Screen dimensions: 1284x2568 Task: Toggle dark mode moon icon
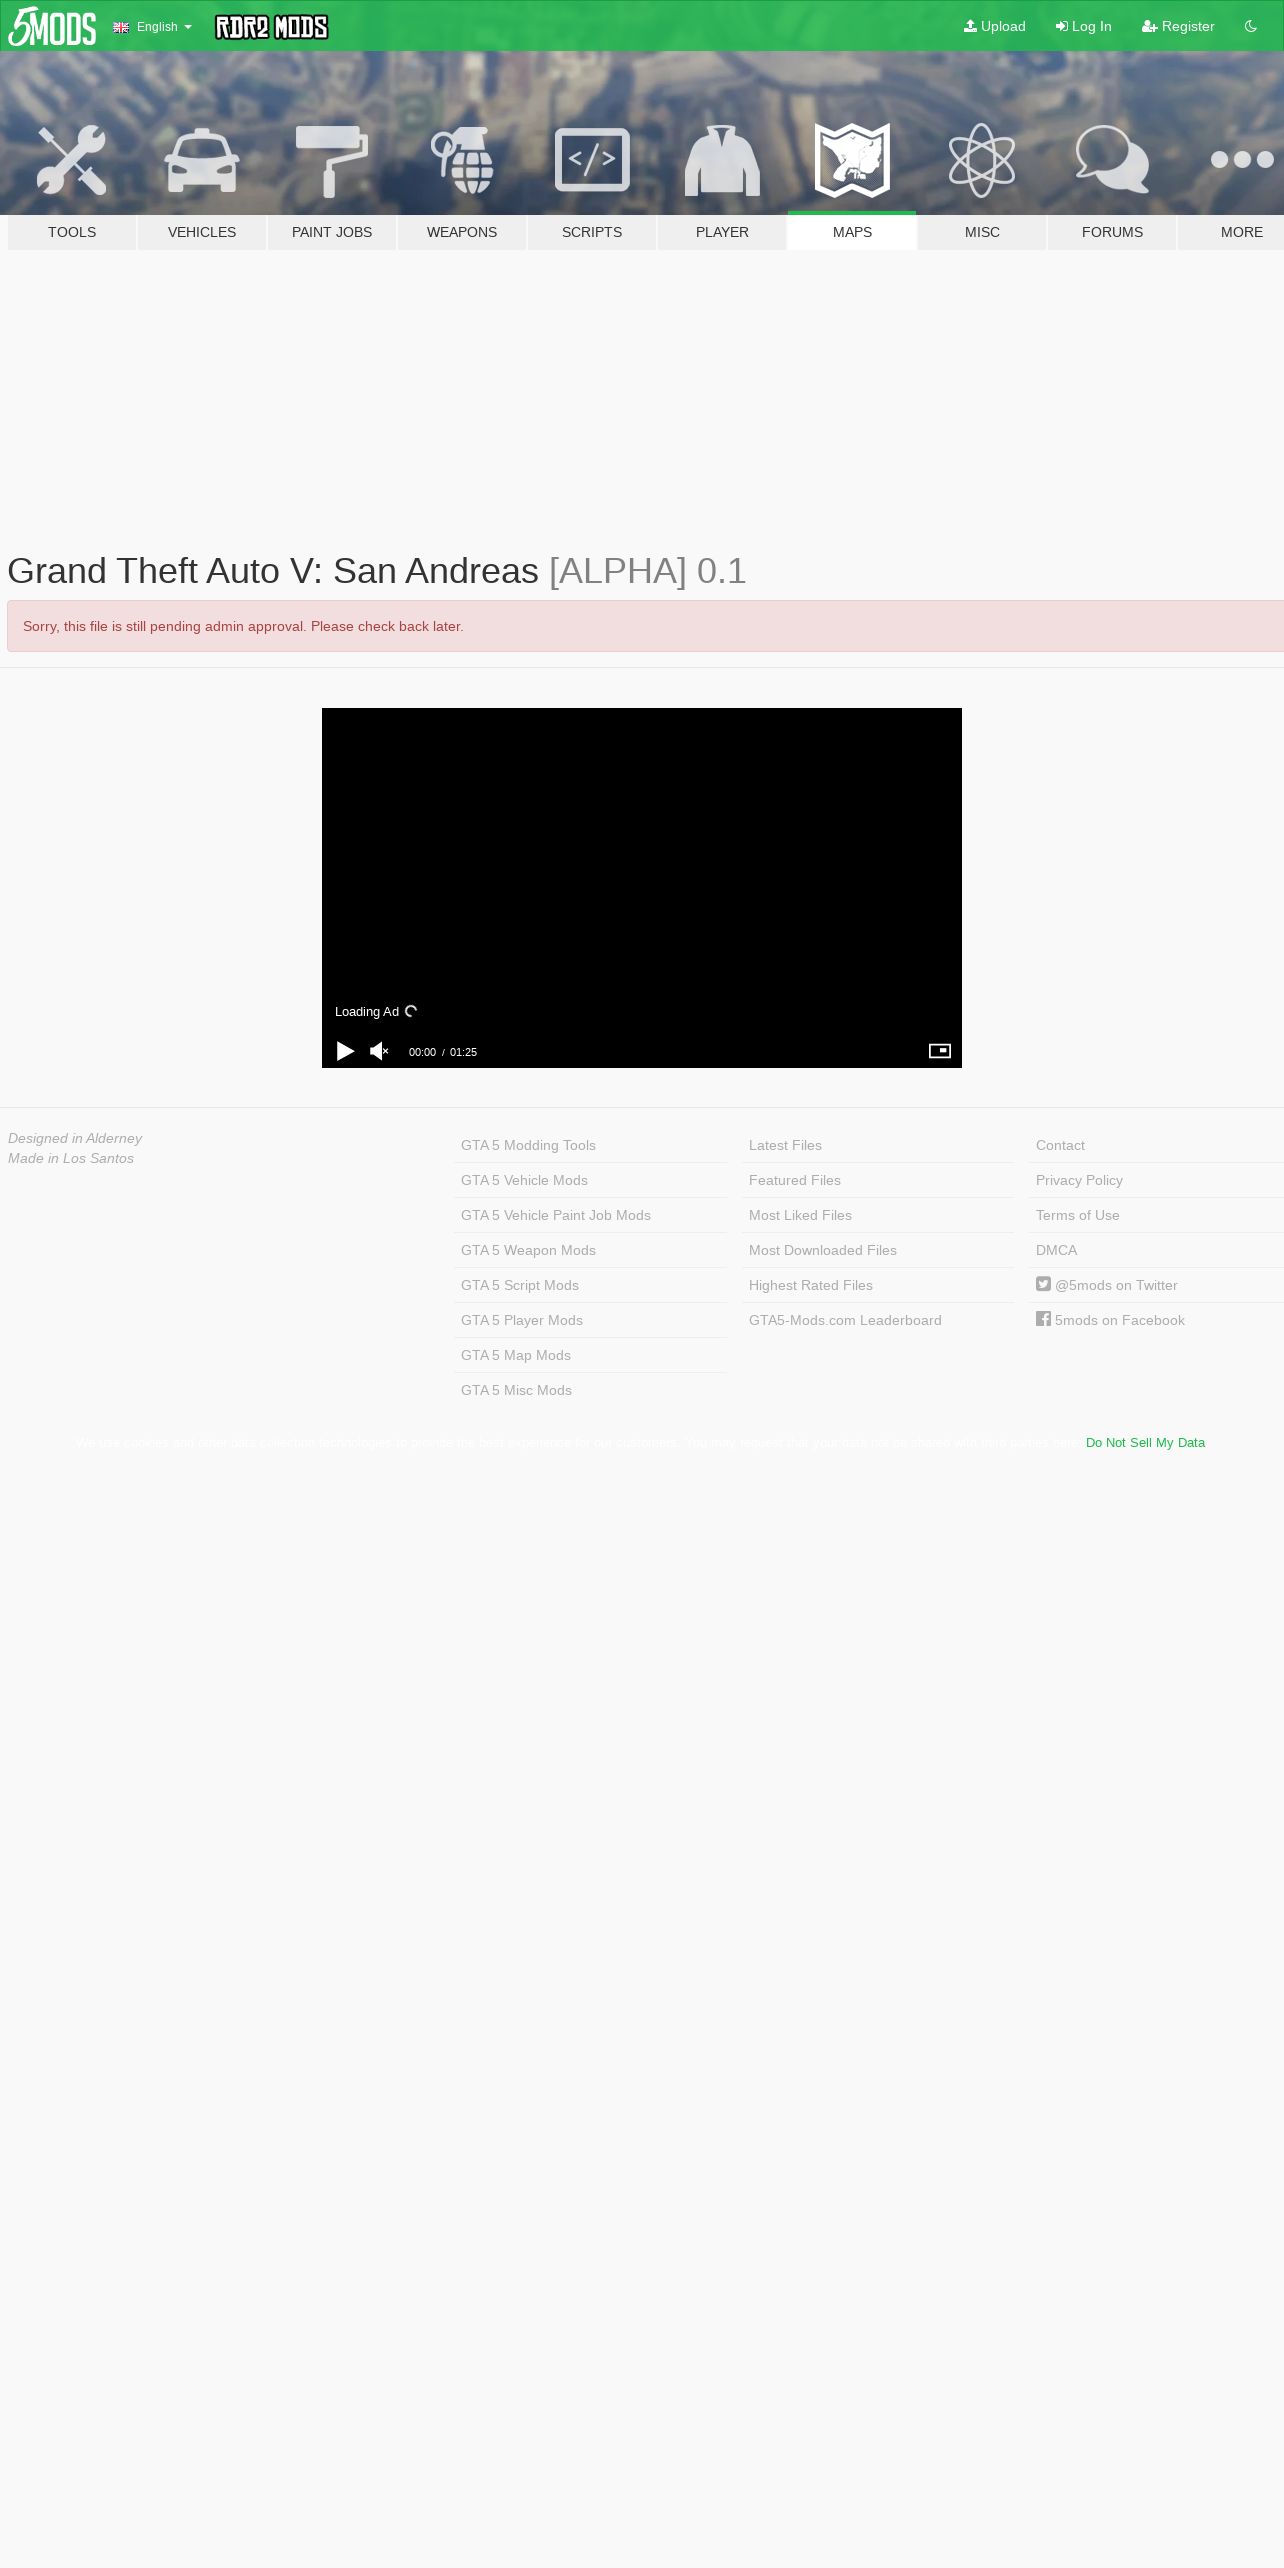coord(1250,26)
